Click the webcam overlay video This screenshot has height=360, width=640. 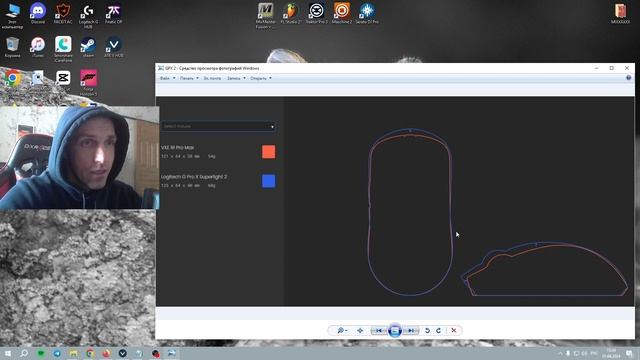point(80,158)
